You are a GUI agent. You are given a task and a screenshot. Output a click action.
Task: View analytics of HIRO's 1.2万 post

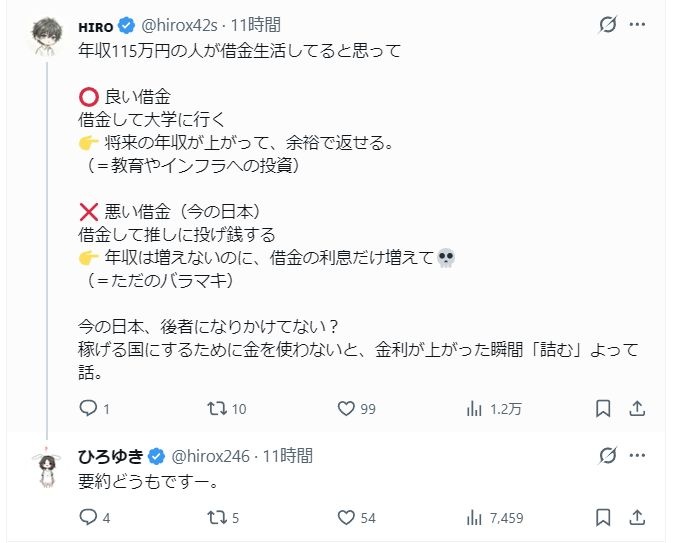(476, 408)
